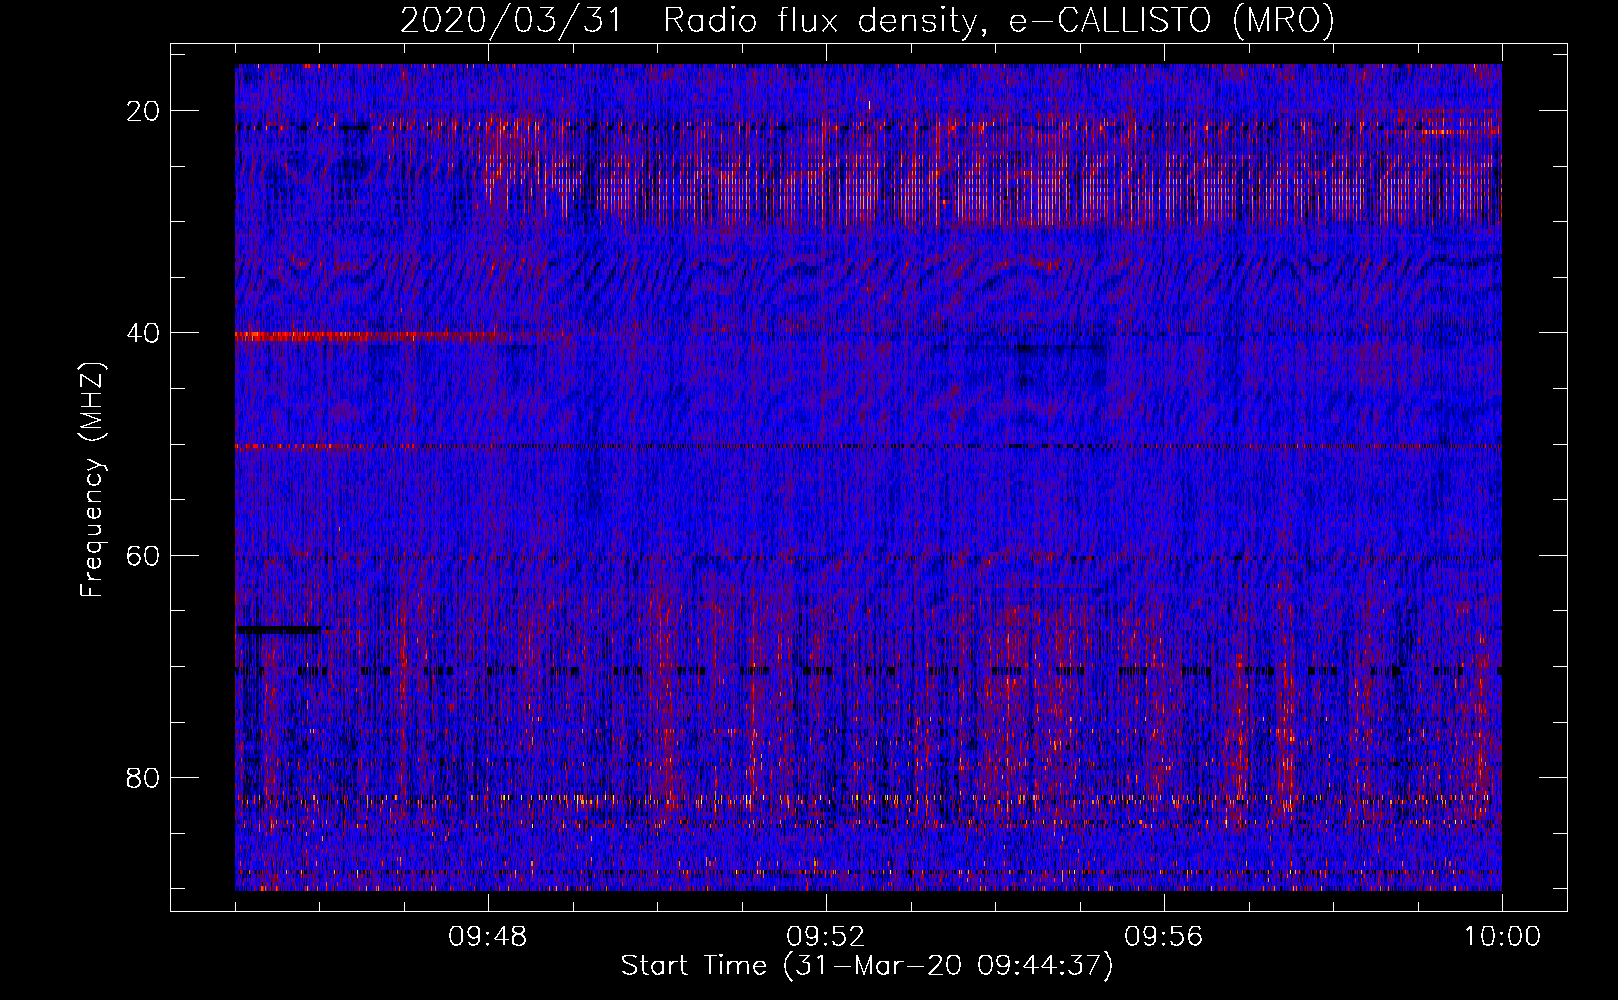Screen dimensions: 1618x1000
Task: Click the "Start Time (31-Mar-20 09:44:37)" label
Action: click(867, 966)
